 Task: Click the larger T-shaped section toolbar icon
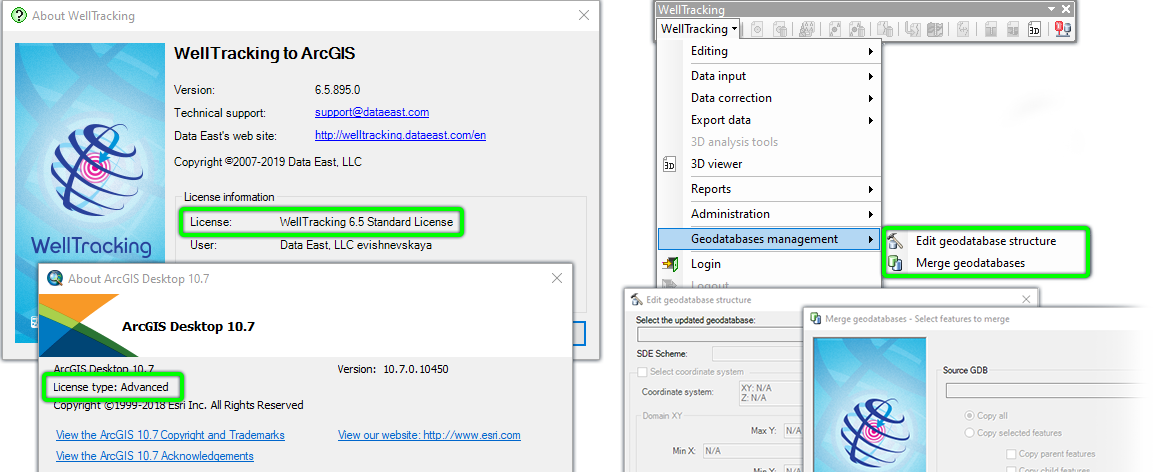pyautogui.click(x=990, y=29)
